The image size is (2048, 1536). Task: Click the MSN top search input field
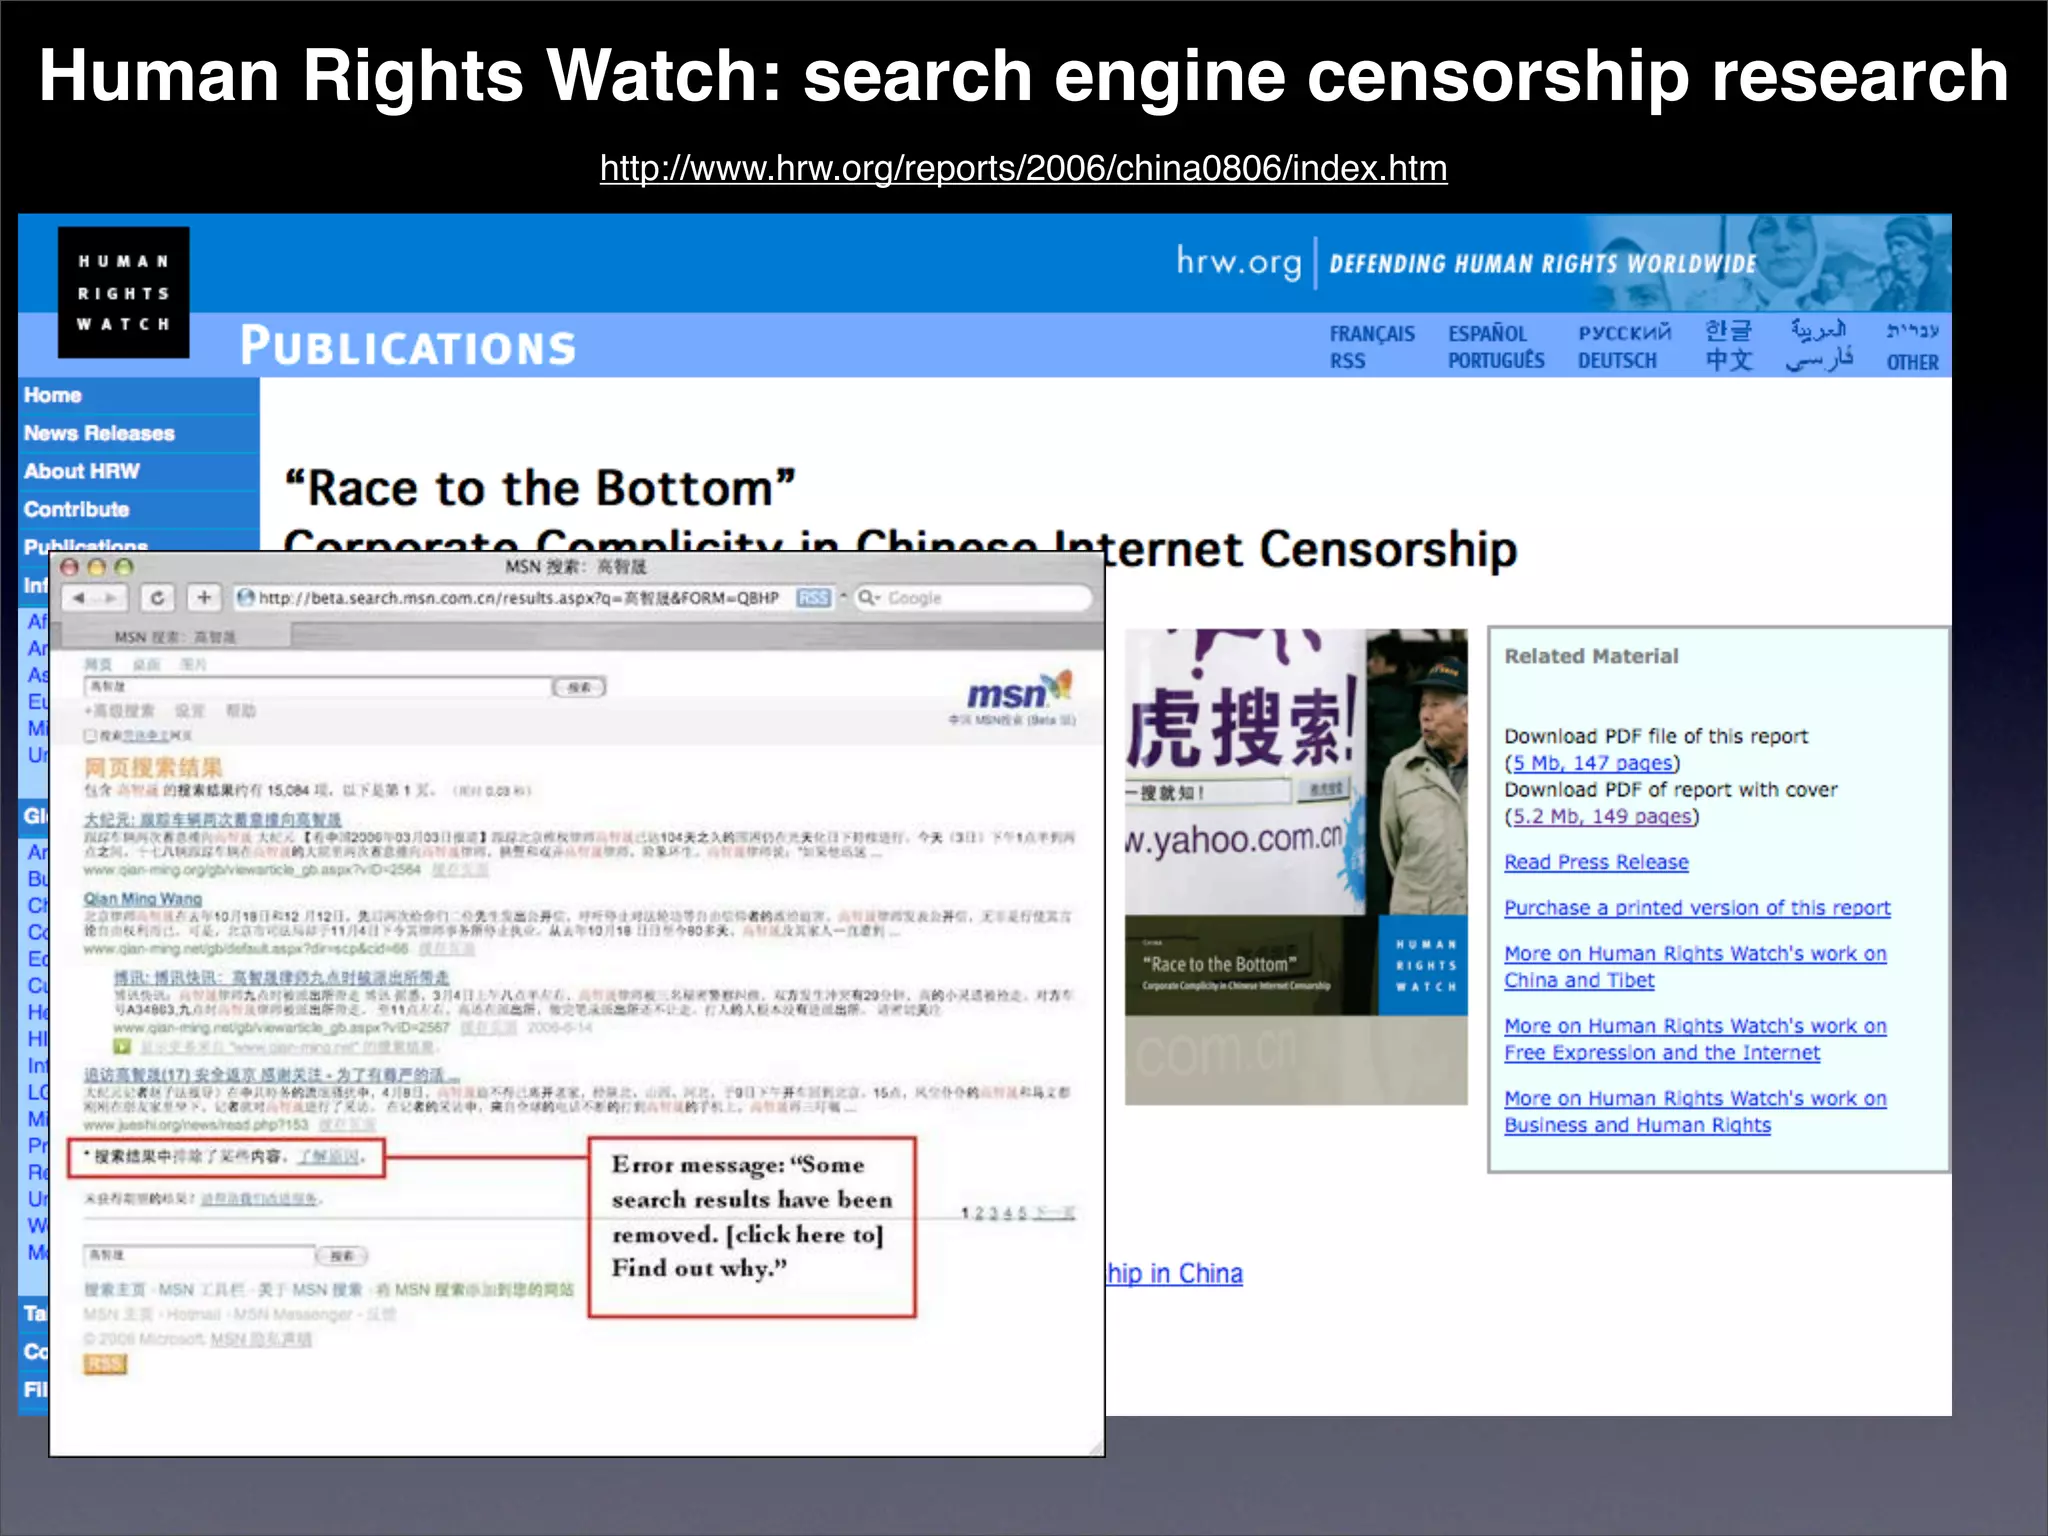[318, 687]
